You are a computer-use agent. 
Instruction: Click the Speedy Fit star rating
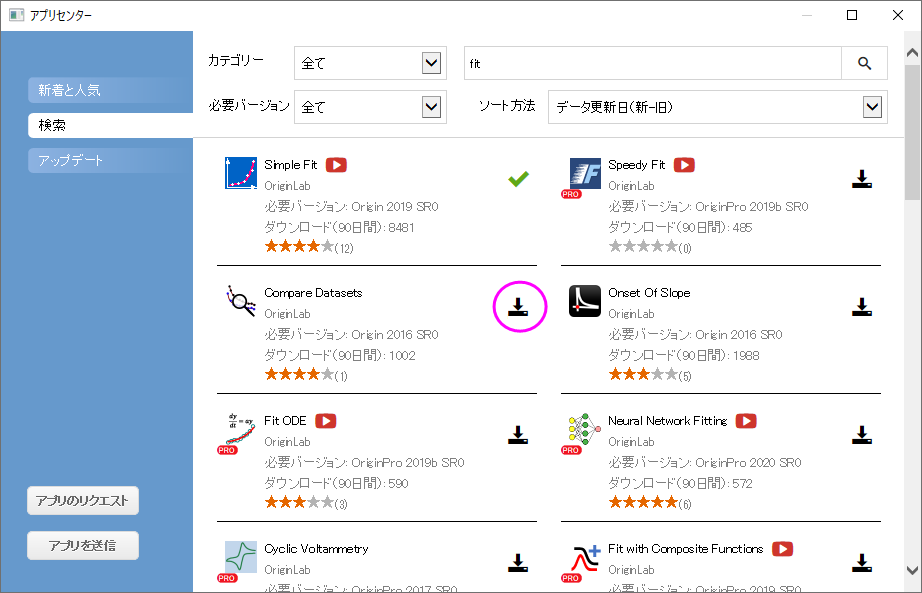click(x=643, y=246)
